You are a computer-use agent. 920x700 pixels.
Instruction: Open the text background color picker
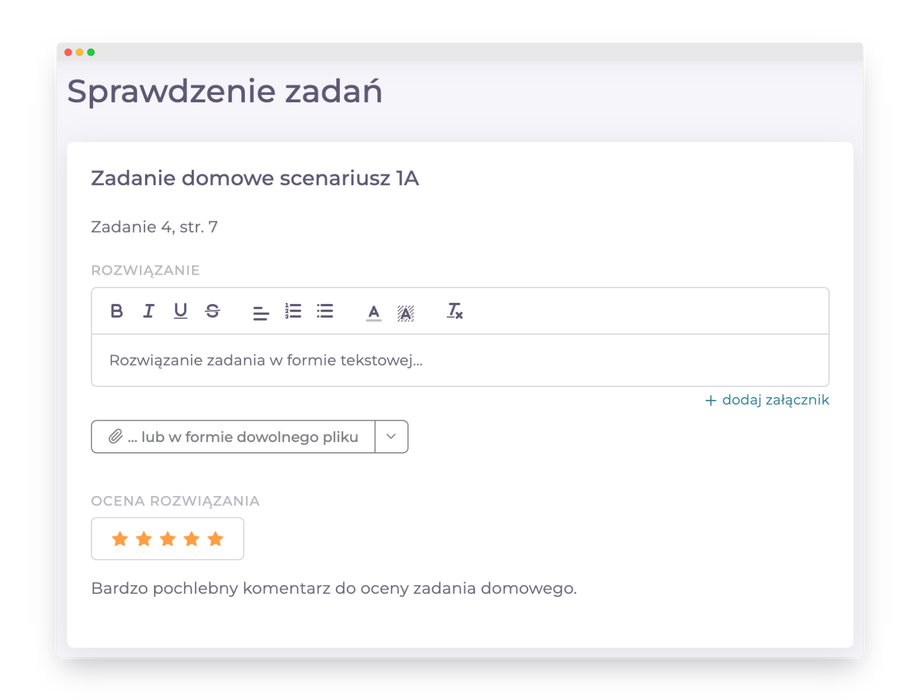[405, 312]
